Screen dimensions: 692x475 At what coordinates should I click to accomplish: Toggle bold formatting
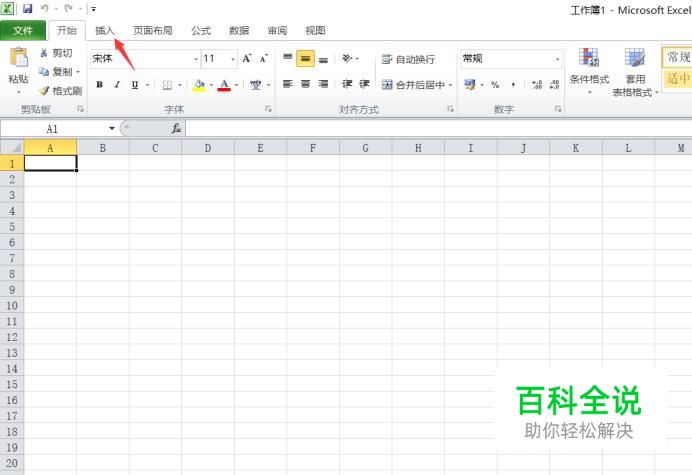tap(100, 84)
